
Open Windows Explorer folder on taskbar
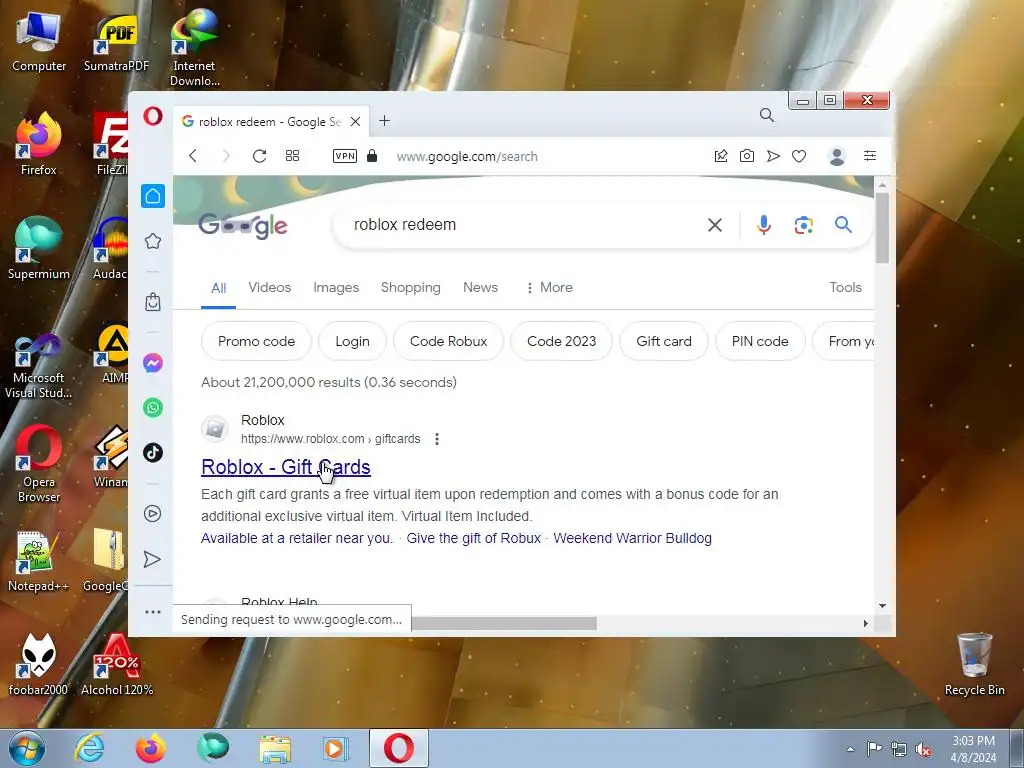click(275, 748)
